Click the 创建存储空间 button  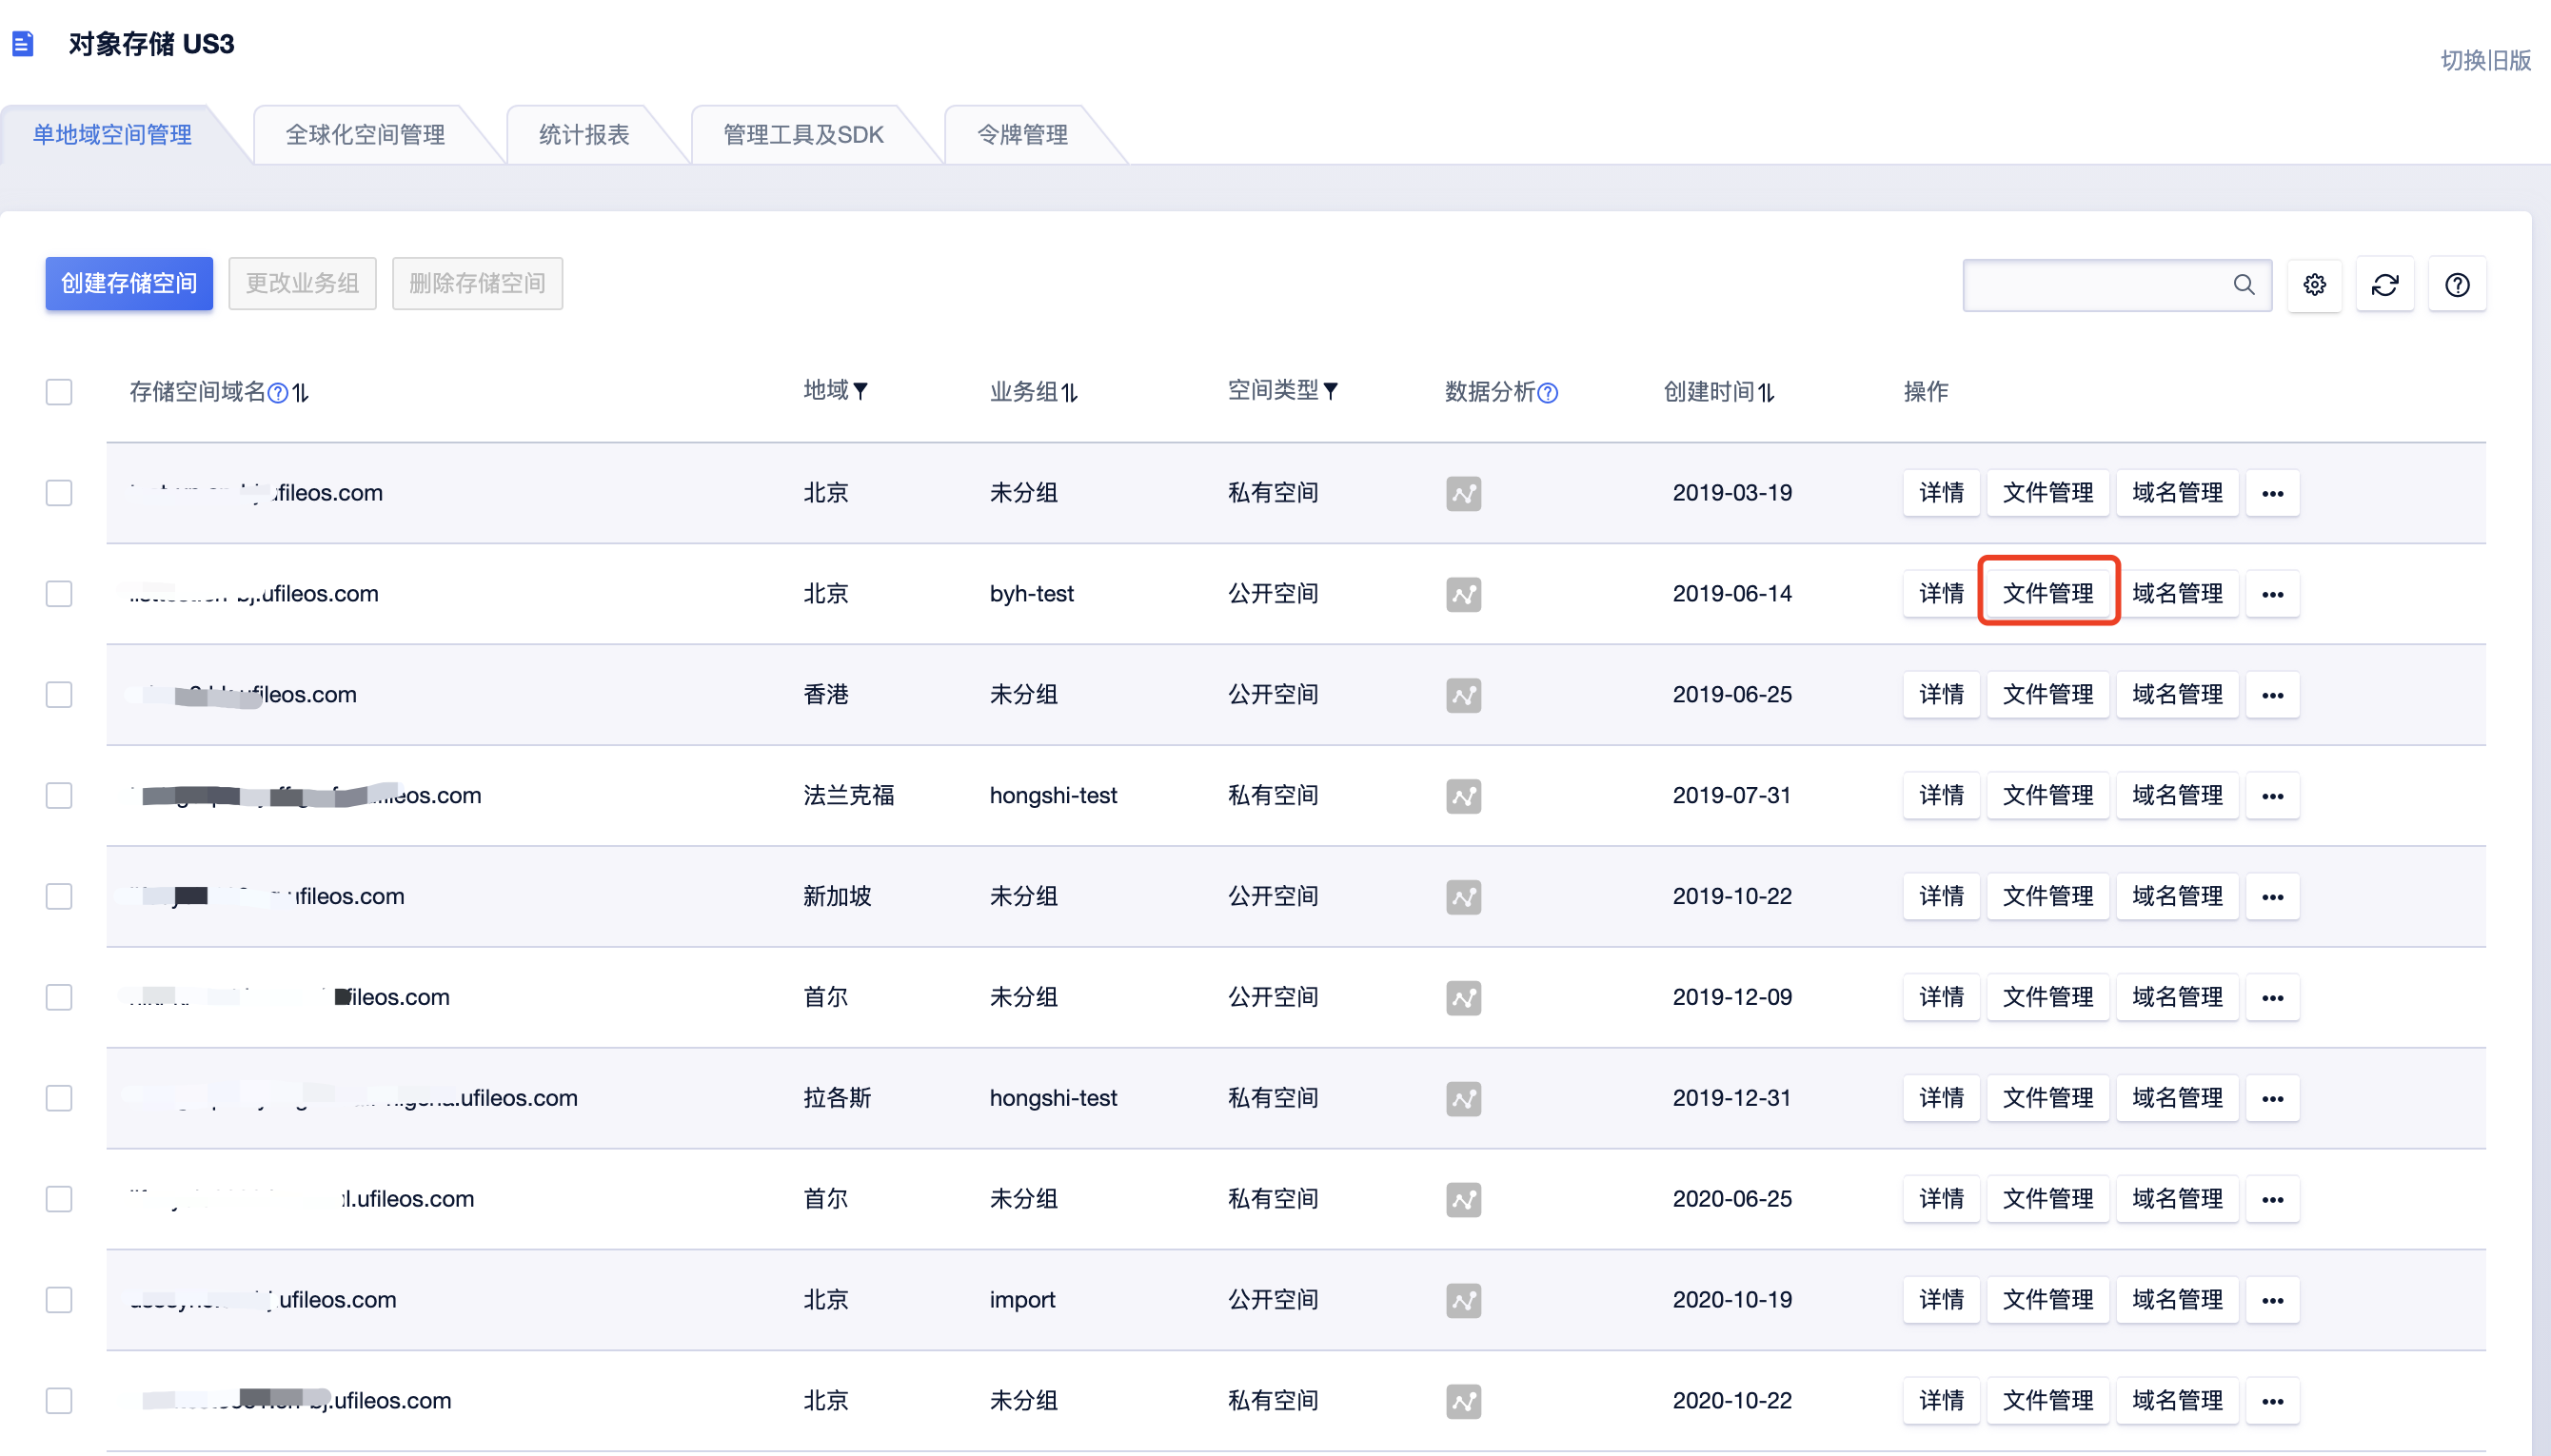click(129, 284)
